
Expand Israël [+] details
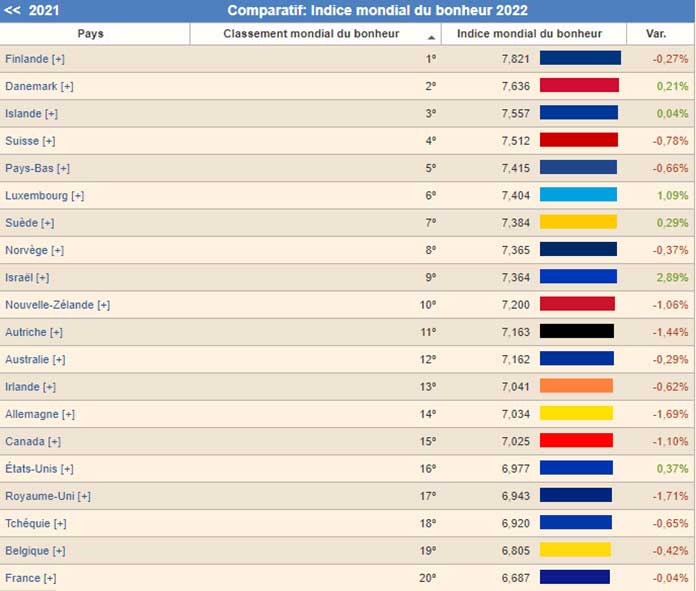click(x=43, y=278)
